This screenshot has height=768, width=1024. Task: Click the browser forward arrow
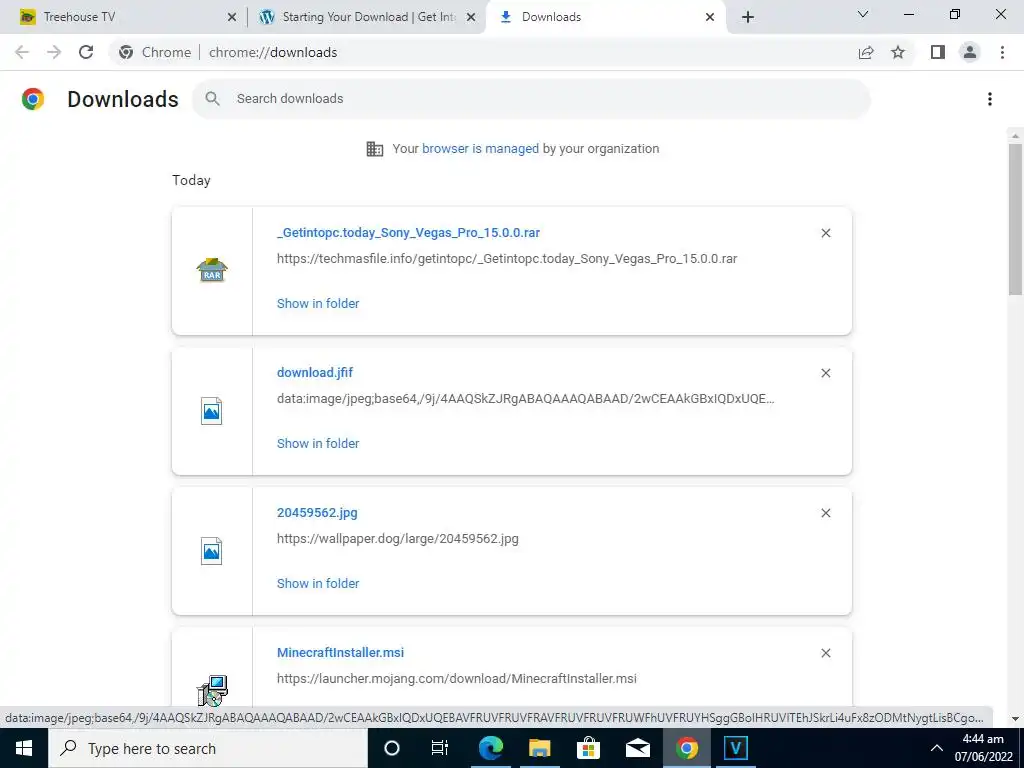pyautogui.click(x=54, y=52)
